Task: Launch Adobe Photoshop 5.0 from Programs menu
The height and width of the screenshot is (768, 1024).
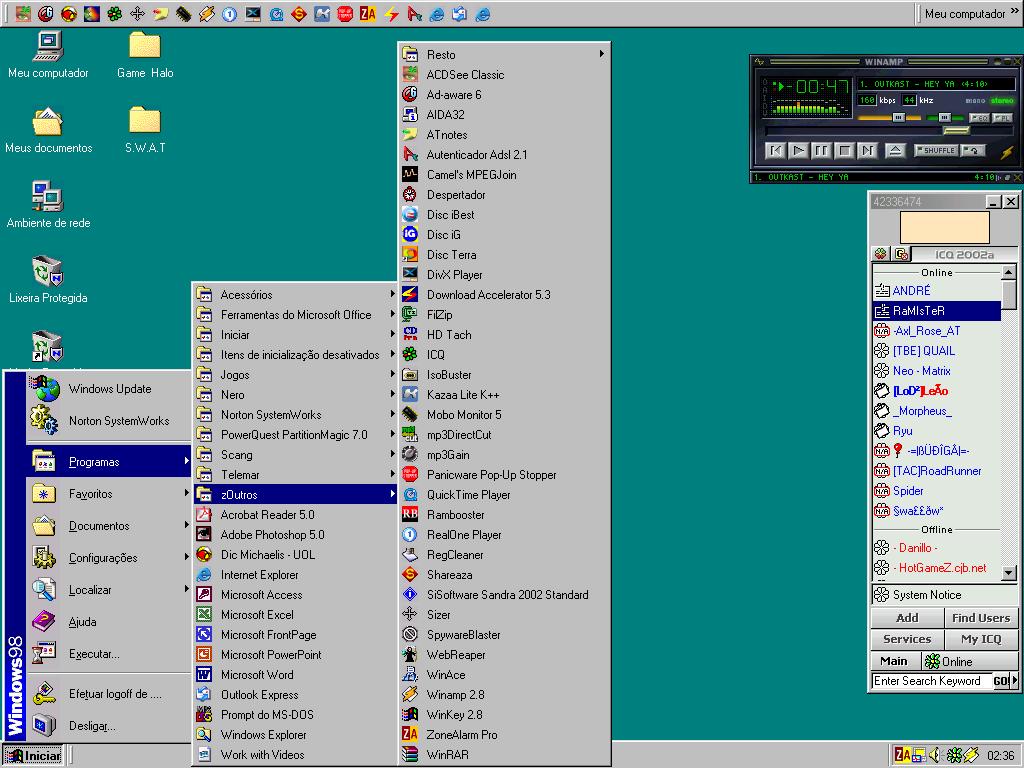Action: (295, 535)
